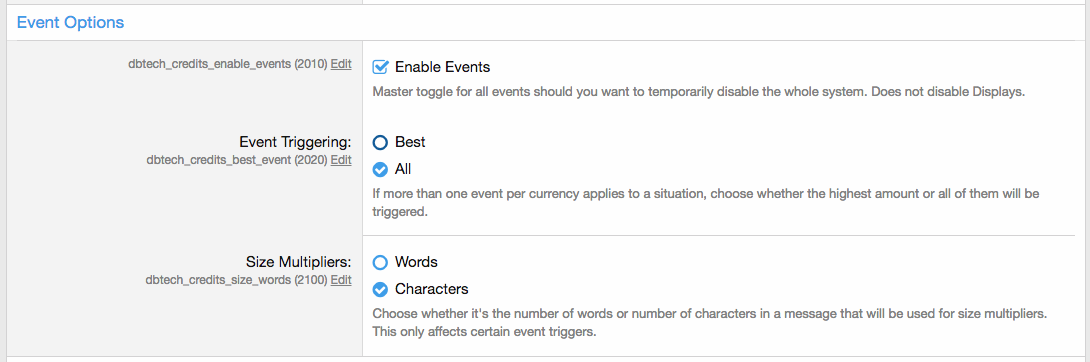Screen dimensions: 1090x362
Task: Click the Words option label
Action: 416,263
